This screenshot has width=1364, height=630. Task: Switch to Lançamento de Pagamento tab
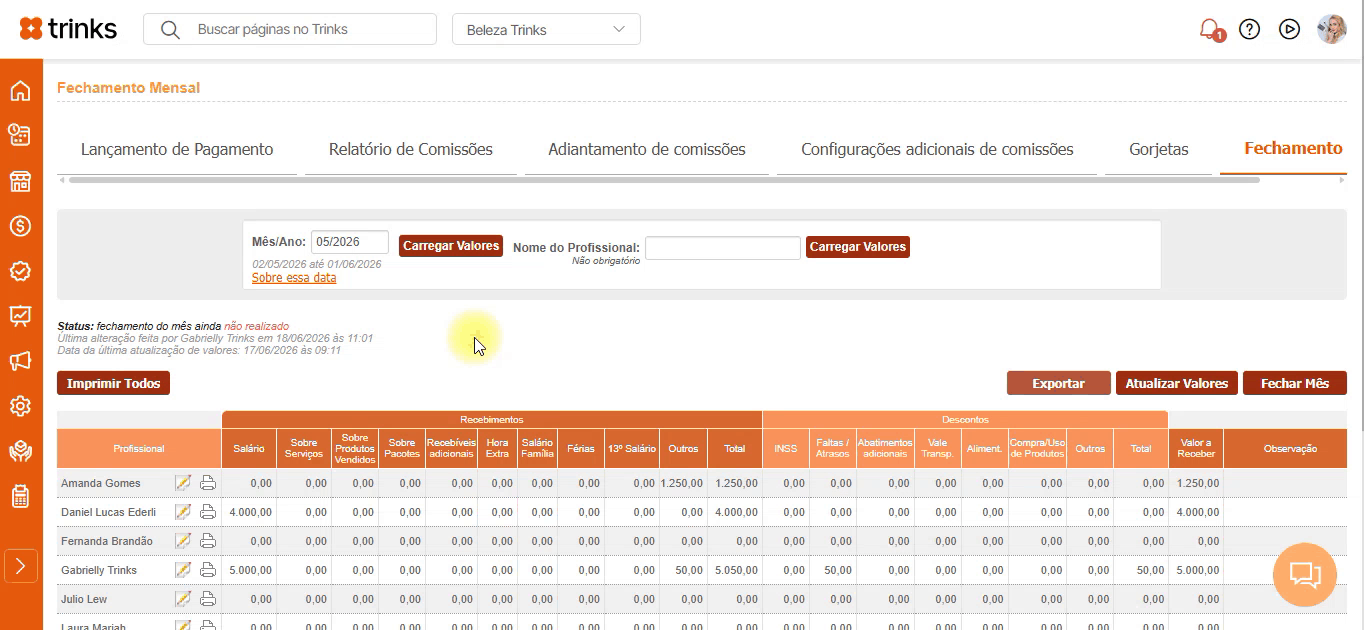tap(177, 149)
